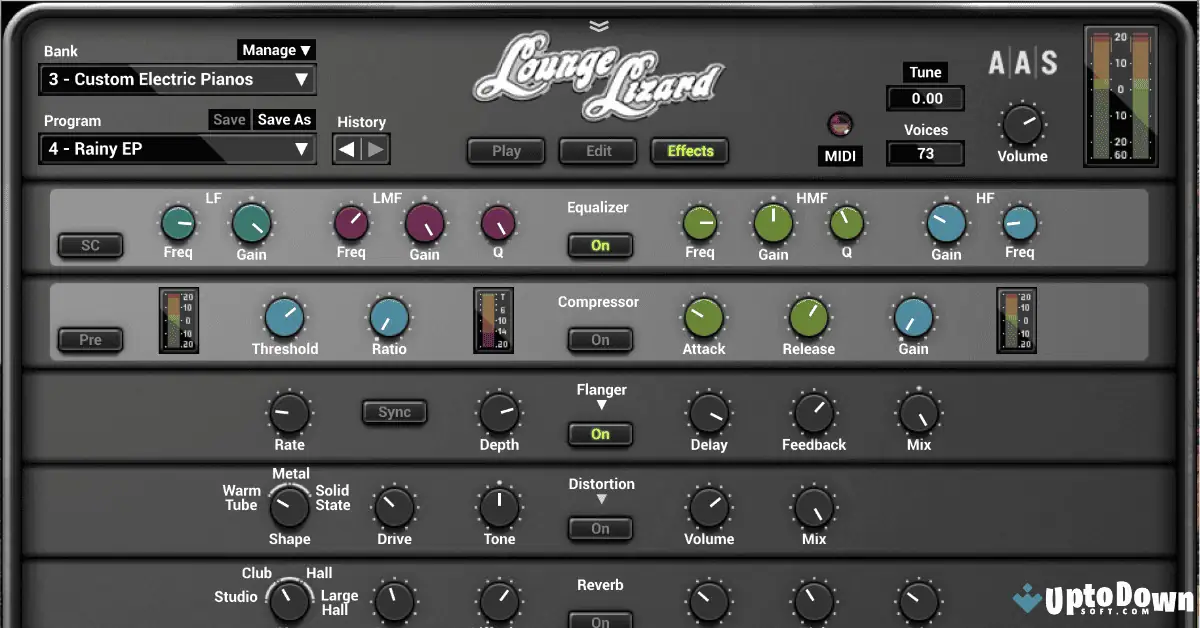Turn the Distortion Drive knob
The height and width of the screenshot is (628, 1200).
(x=394, y=507)
